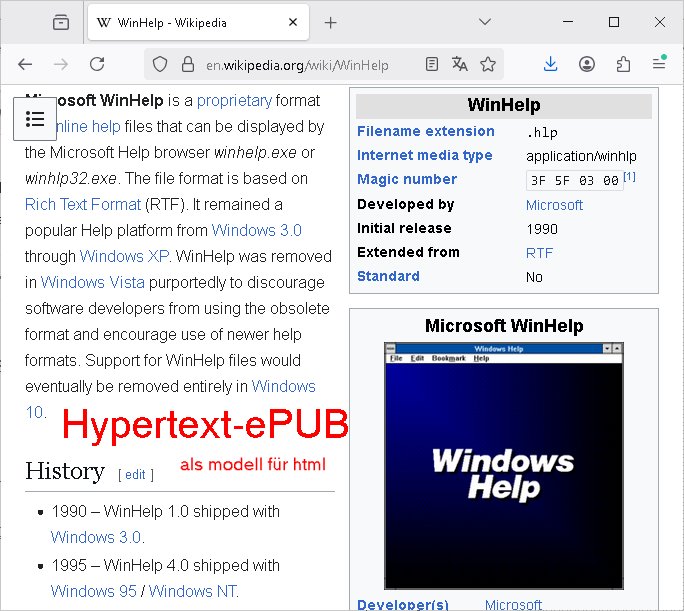Open the extensions puzzle icon
684x611 pixels.
[623, 64]
